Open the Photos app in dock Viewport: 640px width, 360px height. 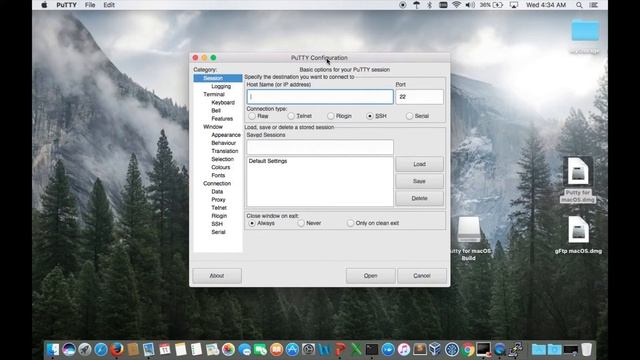(229, 349)
